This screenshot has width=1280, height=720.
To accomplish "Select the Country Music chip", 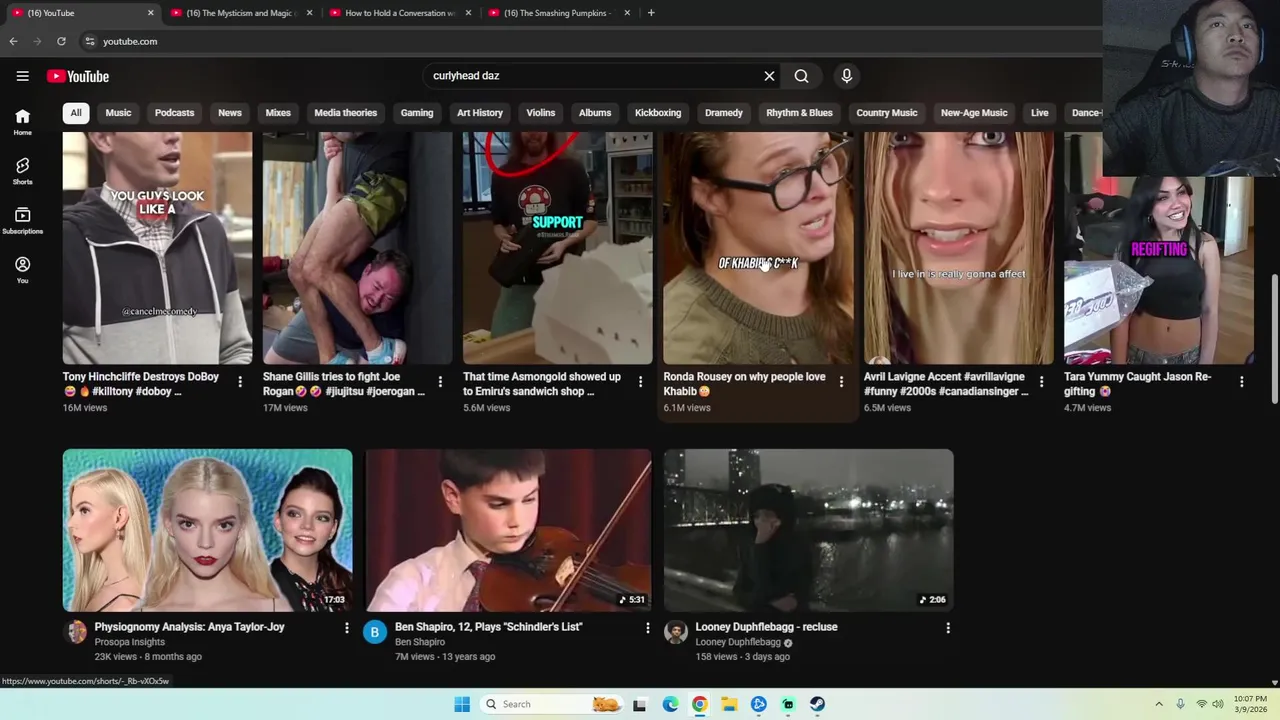I will pos(887,113).
